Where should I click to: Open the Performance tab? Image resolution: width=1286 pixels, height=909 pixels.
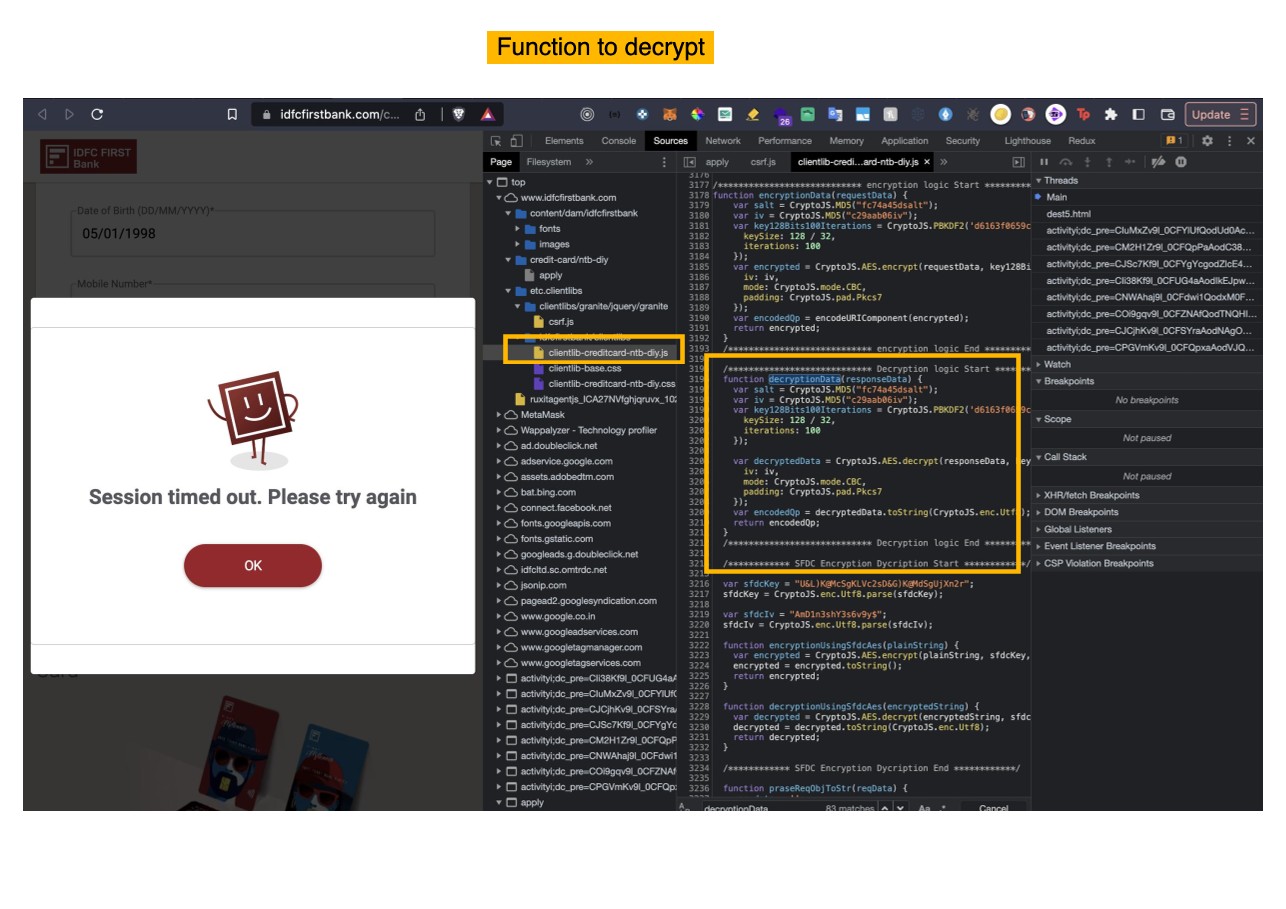tap(785, 141)
